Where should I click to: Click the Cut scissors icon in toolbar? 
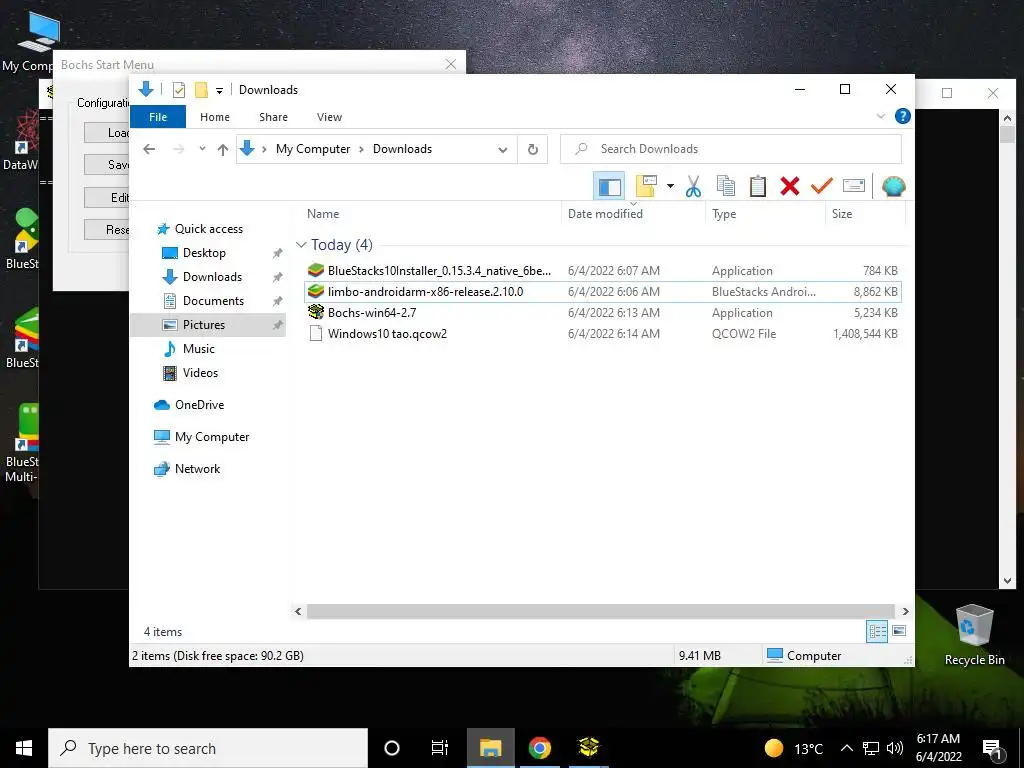coord(693,186)
